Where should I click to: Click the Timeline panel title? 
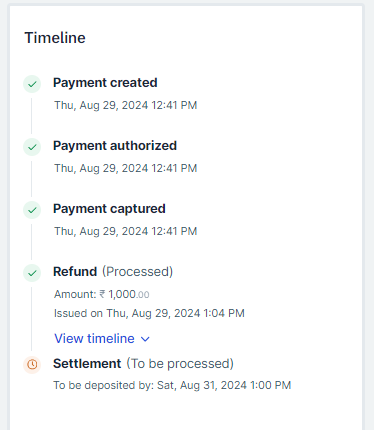[55, 38]
